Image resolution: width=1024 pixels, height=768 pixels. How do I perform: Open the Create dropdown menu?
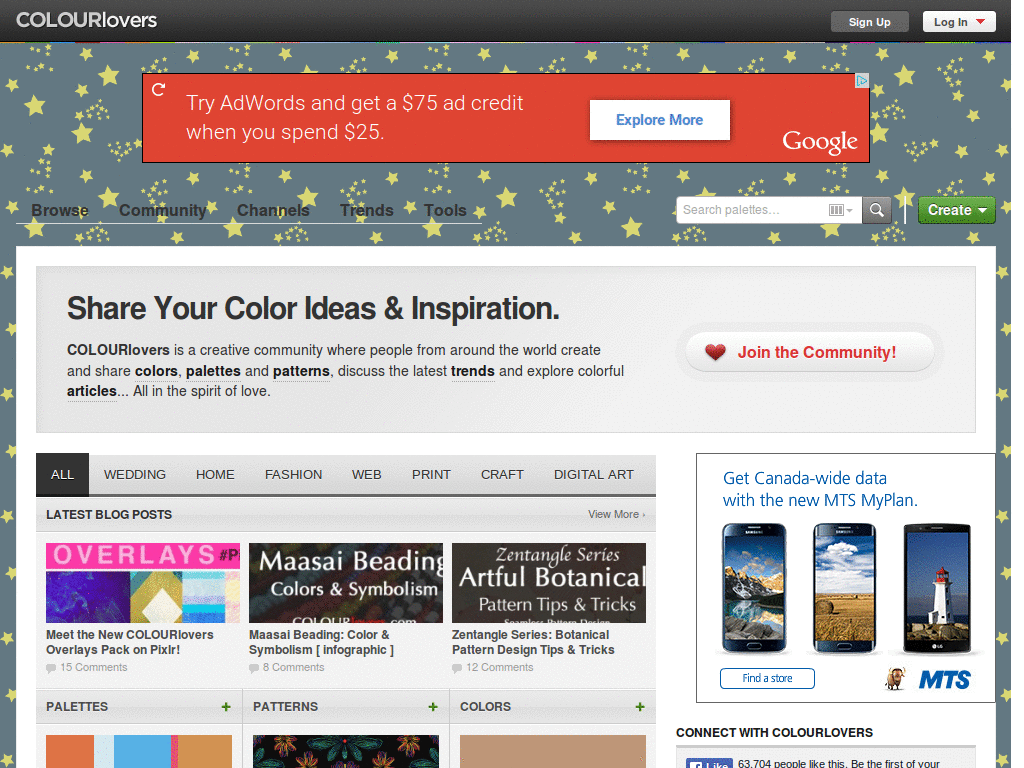click(x=957, y=210)
